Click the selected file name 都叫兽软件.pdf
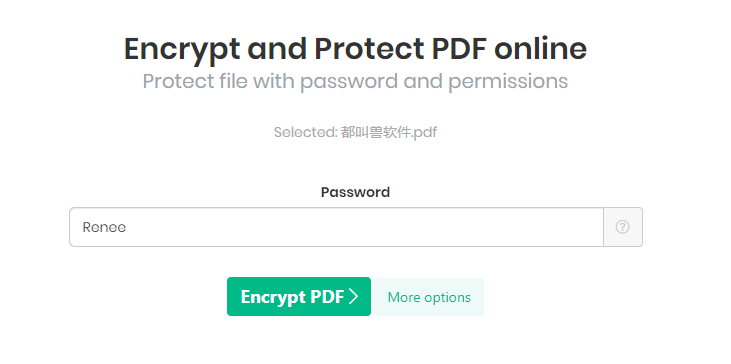This screenshot has width=731, height=364. tap(388, 132)
